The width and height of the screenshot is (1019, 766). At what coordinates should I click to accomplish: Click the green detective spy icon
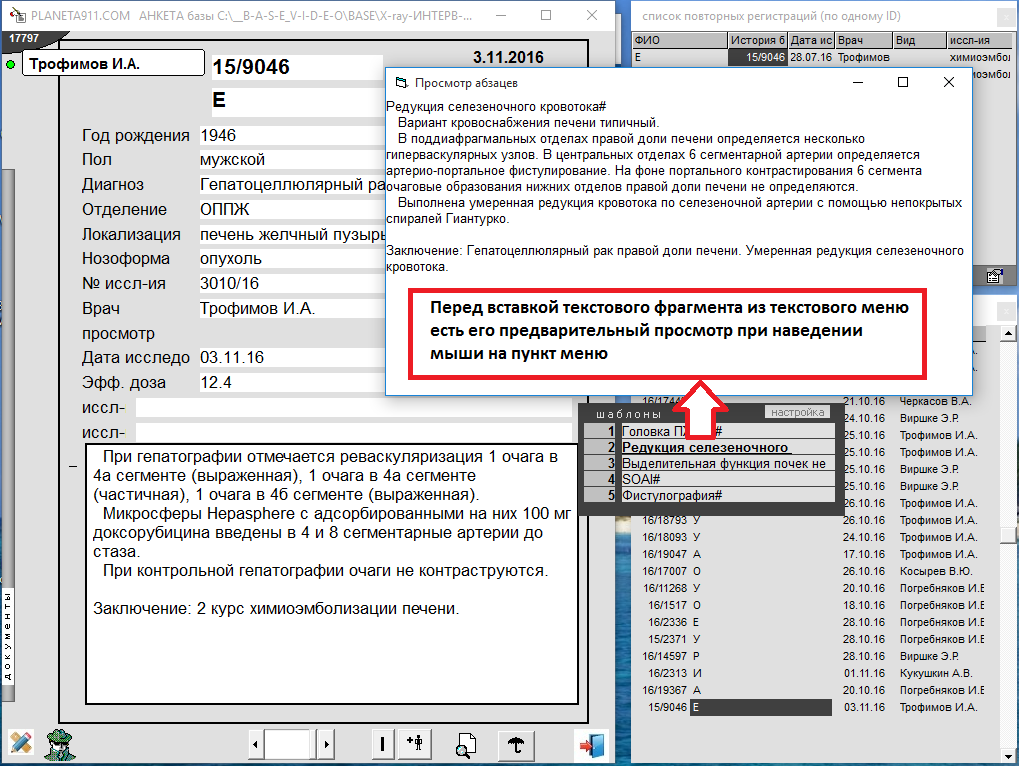[62, 744]
